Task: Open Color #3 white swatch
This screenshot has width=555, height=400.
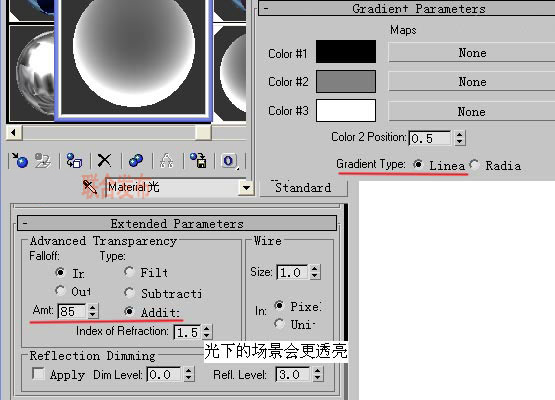Action: (346, 110)
